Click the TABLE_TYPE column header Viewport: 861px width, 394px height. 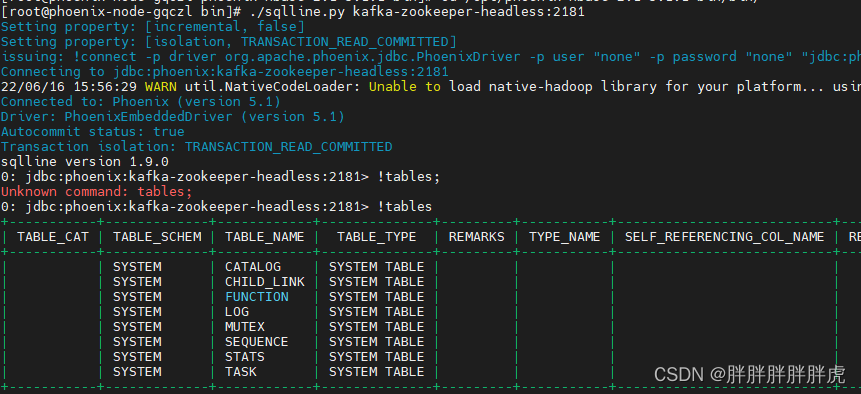(377, 237)
